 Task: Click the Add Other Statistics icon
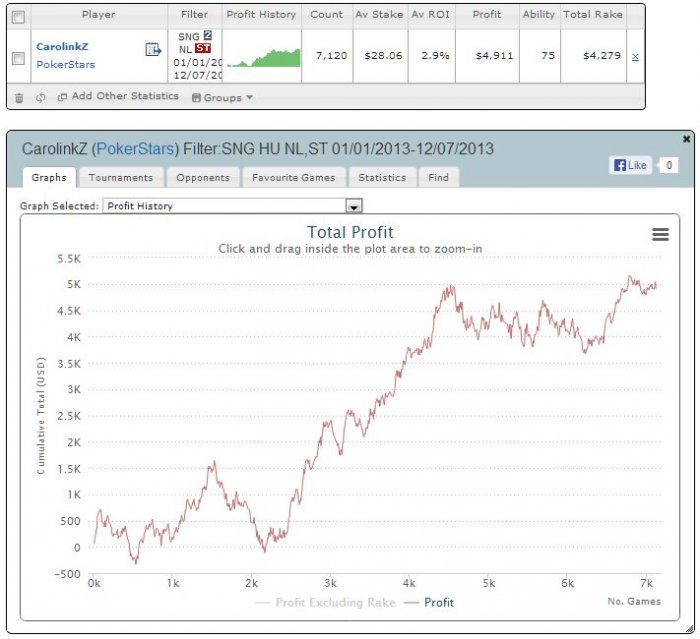[62, 97]
